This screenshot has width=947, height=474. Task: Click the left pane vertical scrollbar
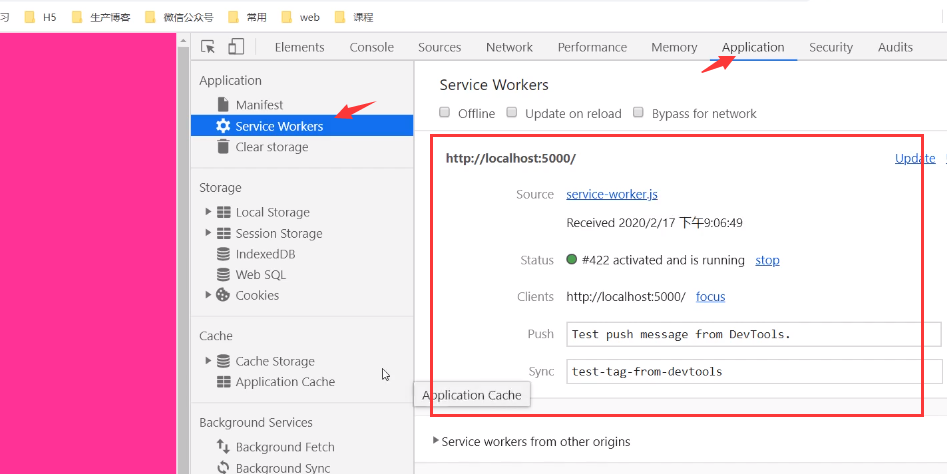(x=184, y=258)
